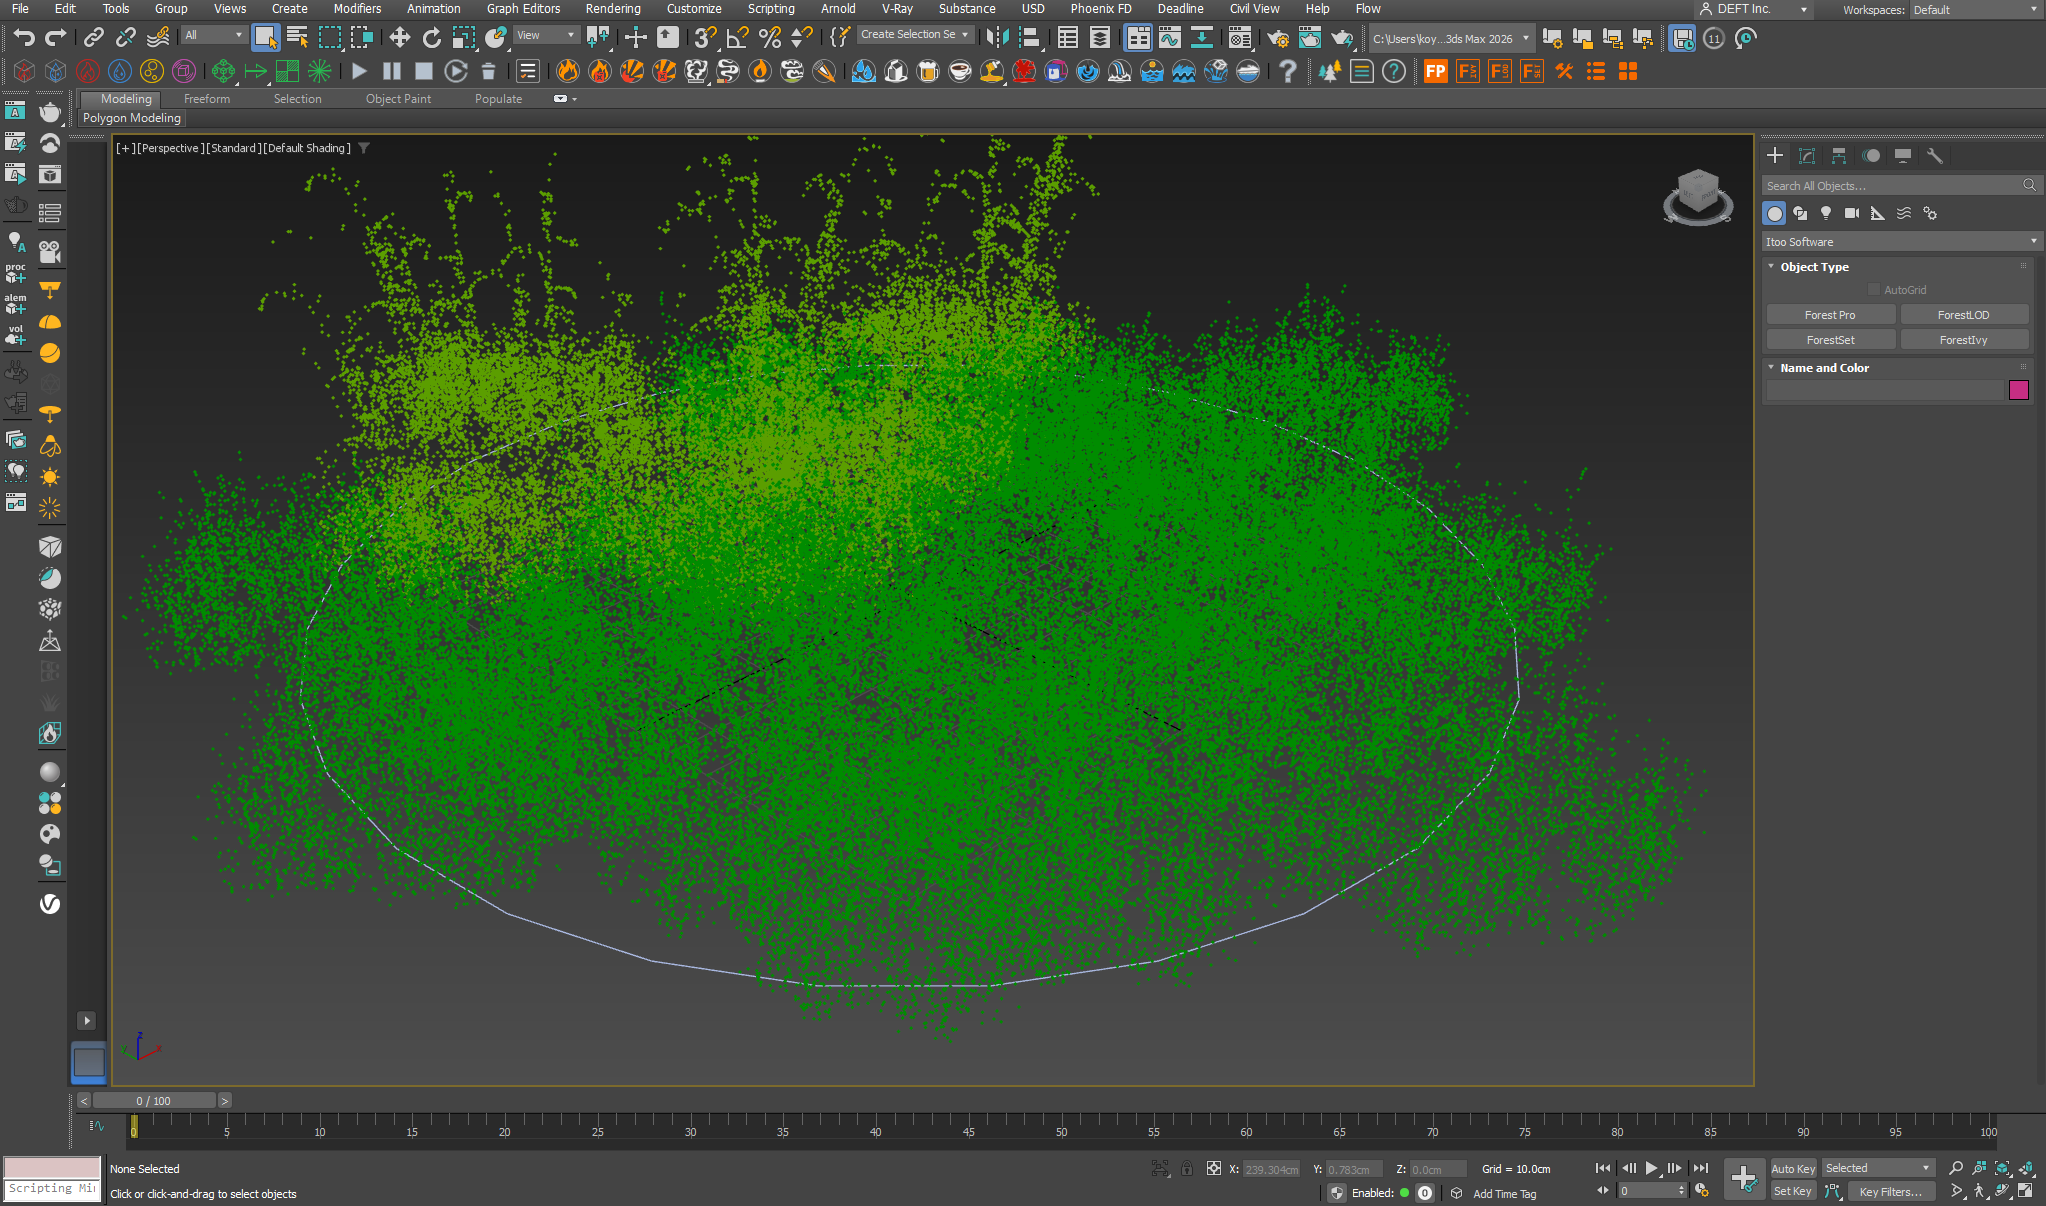
Task: Open the Itoo Software category dropdown
Action: (1900, 242)
